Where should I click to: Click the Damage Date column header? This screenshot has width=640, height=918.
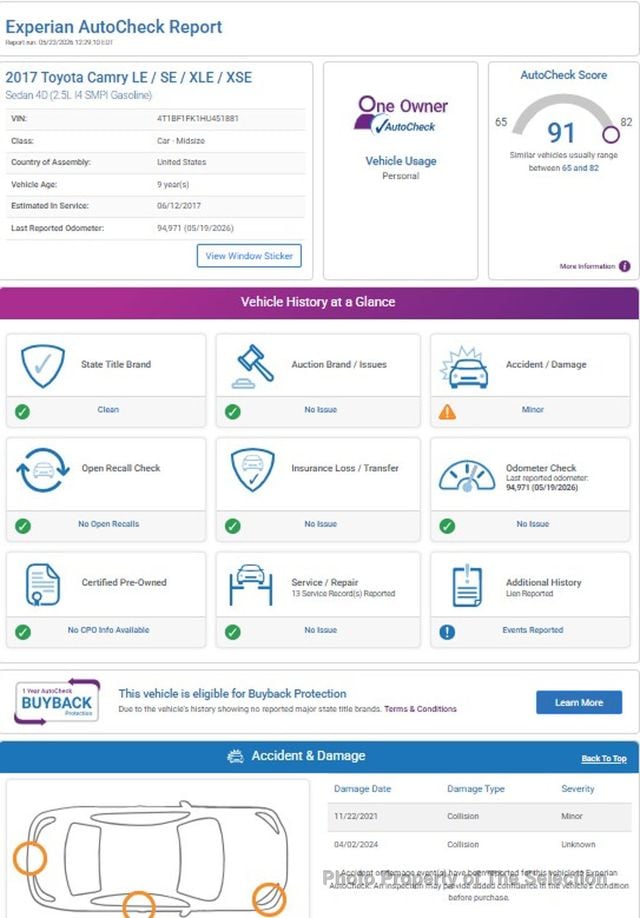point(362,789)
